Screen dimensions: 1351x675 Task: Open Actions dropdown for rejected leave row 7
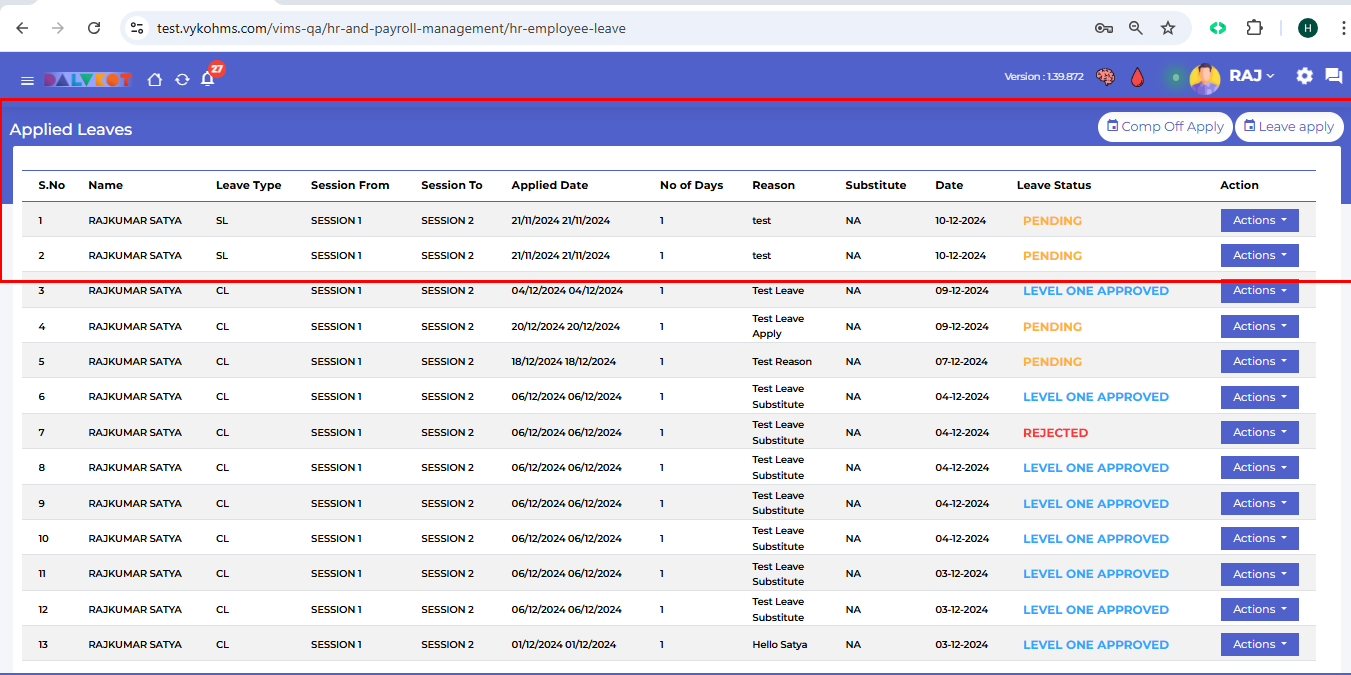click(1259, 432)
